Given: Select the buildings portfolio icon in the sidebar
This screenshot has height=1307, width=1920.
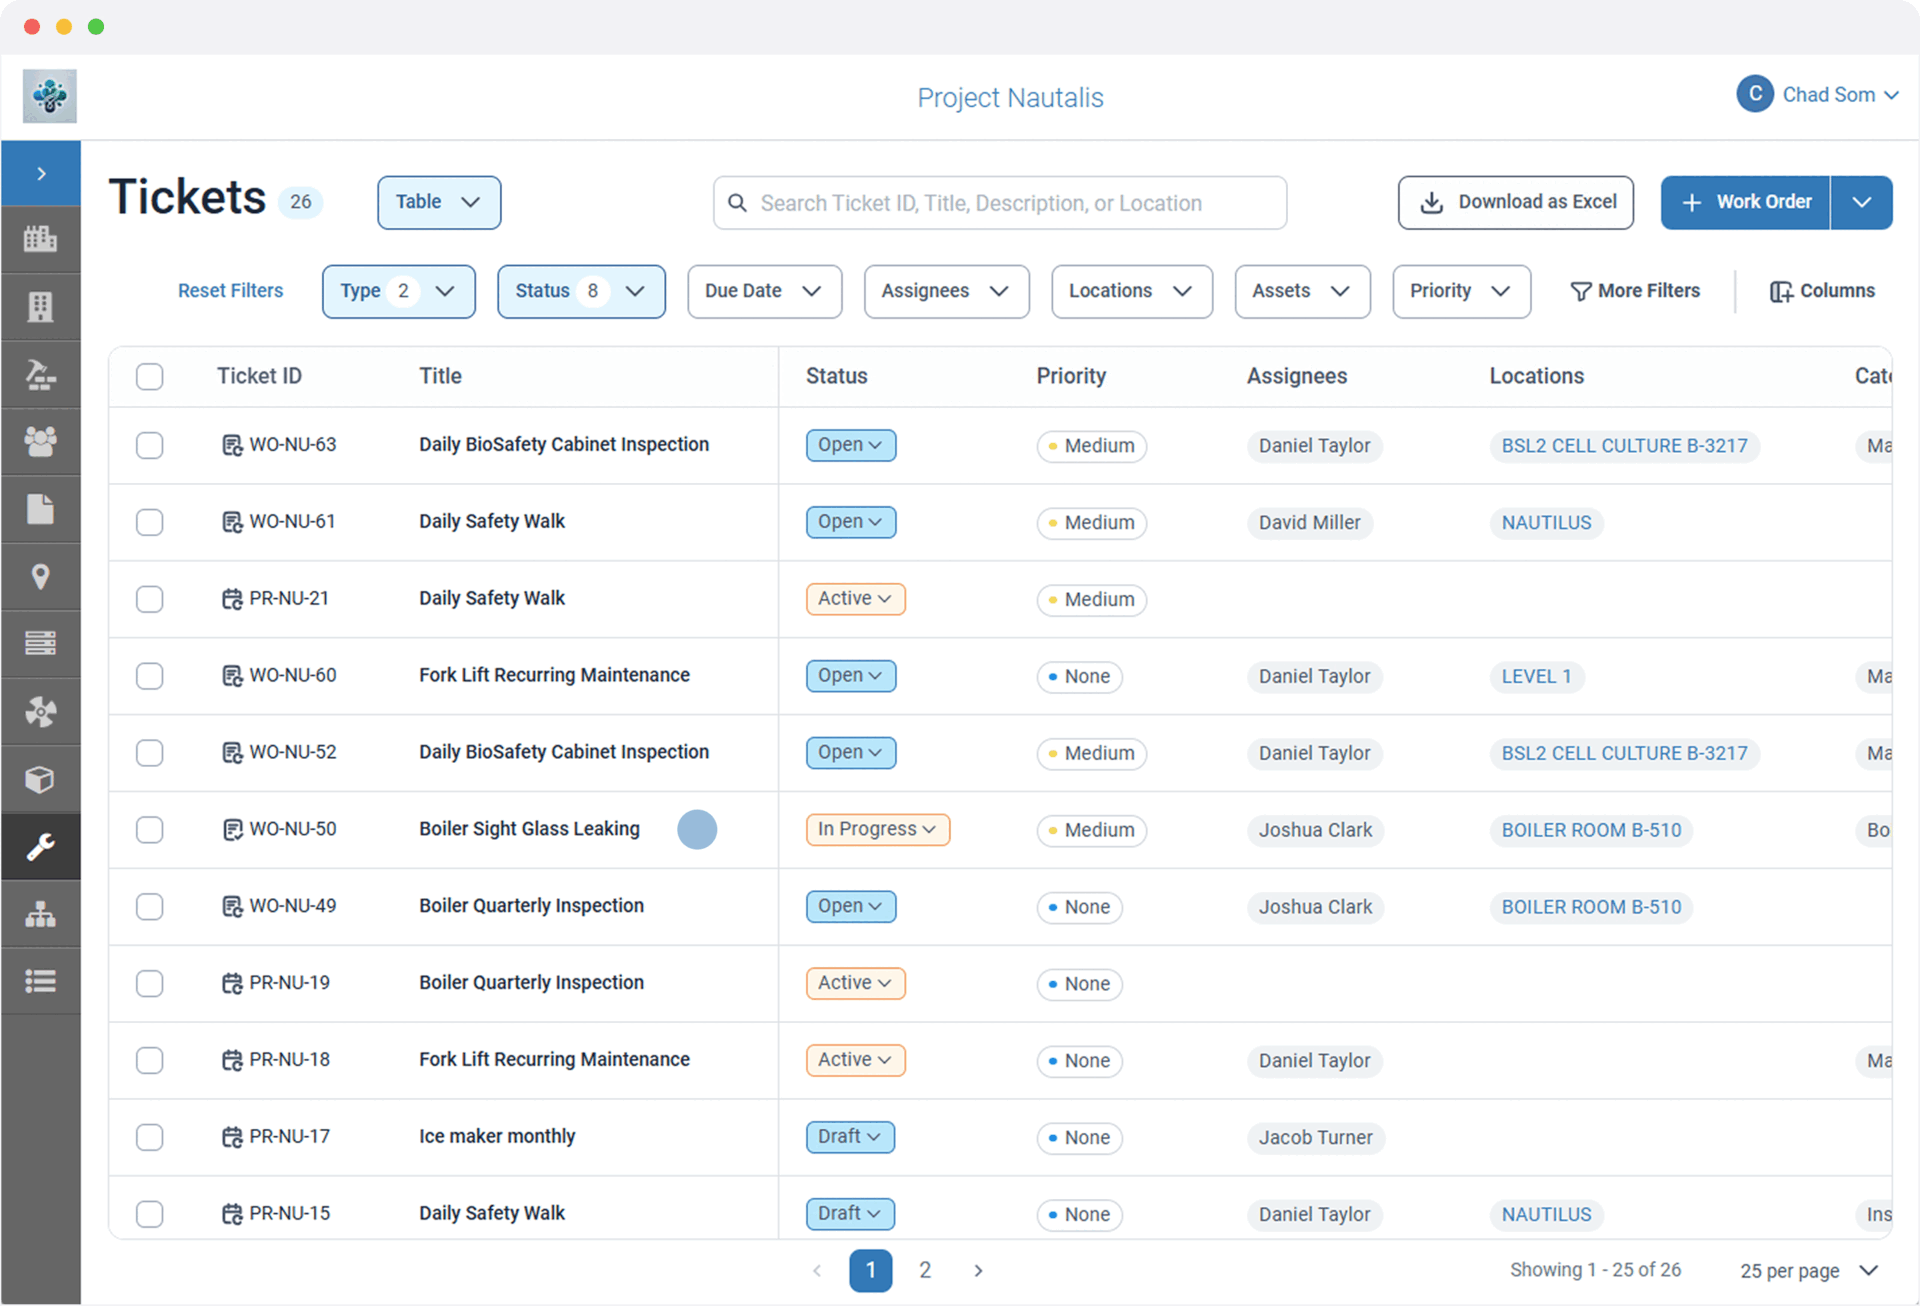Looking at the screenshot, I should point(41,239).
